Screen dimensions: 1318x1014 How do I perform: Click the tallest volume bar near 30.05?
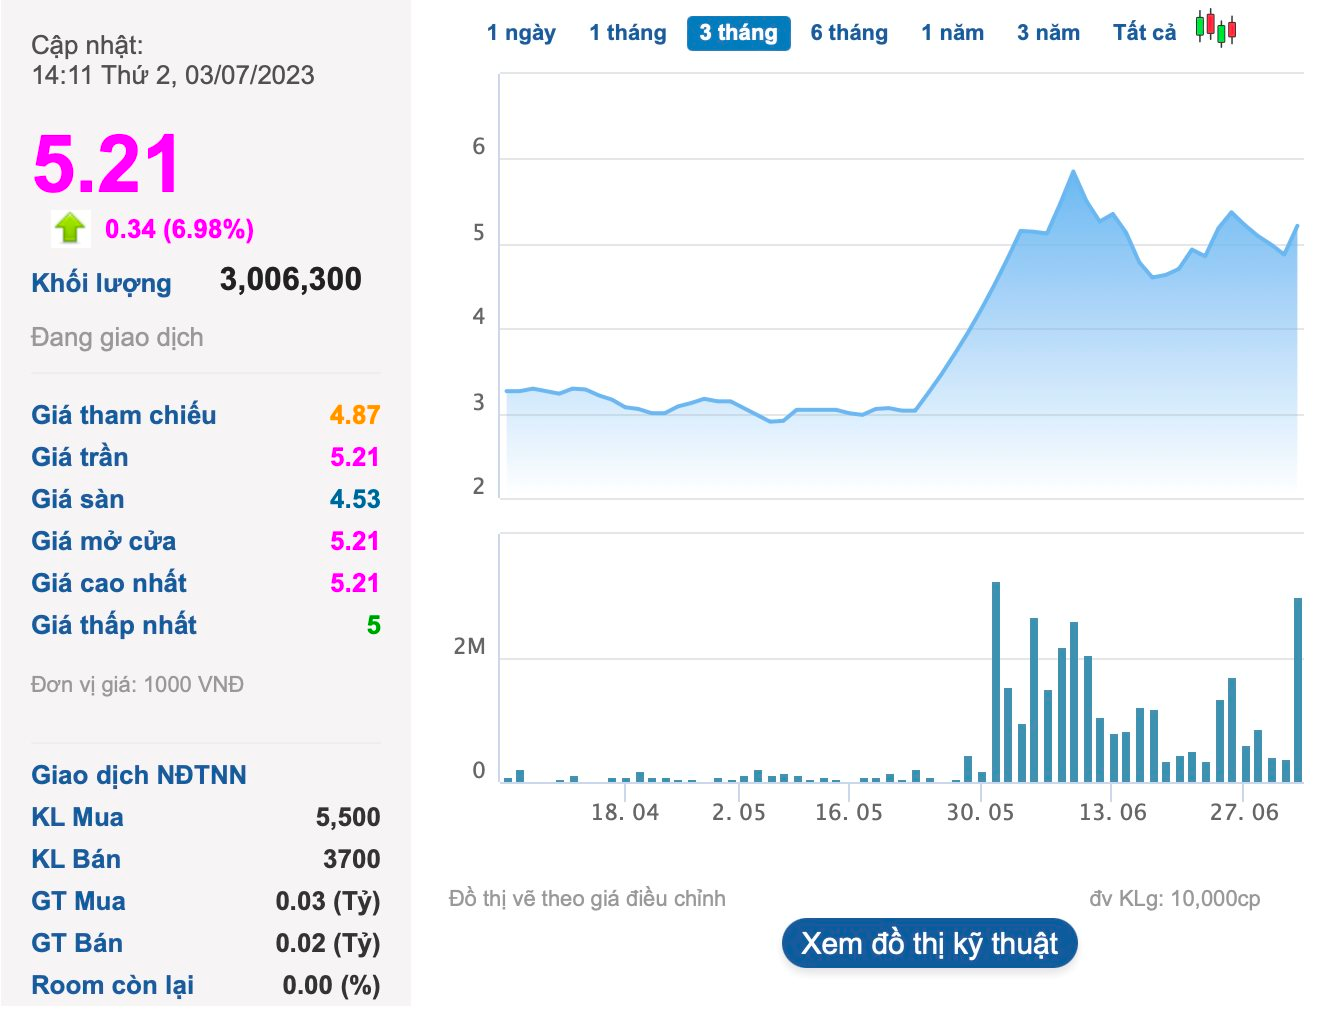point(996,681)
